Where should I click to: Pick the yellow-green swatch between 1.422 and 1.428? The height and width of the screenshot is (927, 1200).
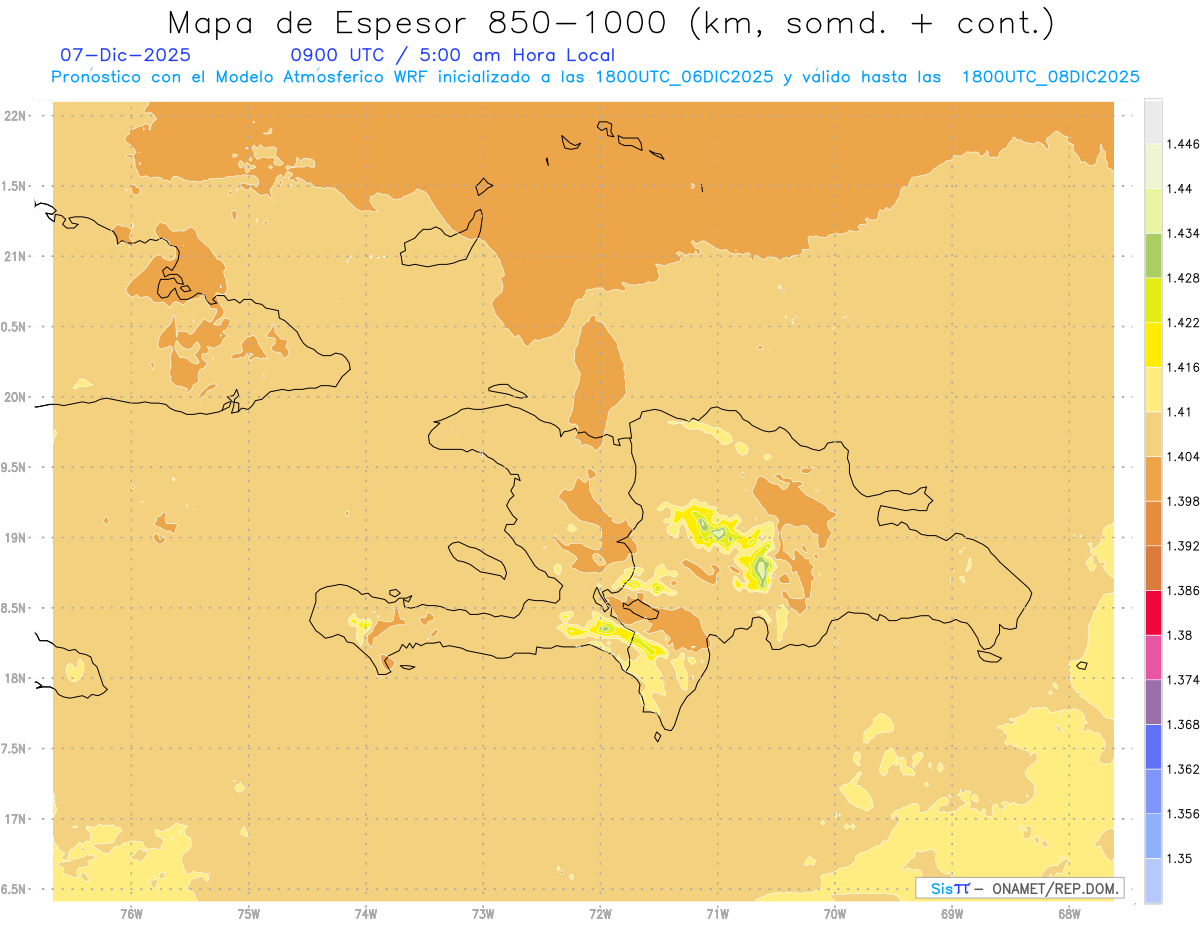point(1153,300)
